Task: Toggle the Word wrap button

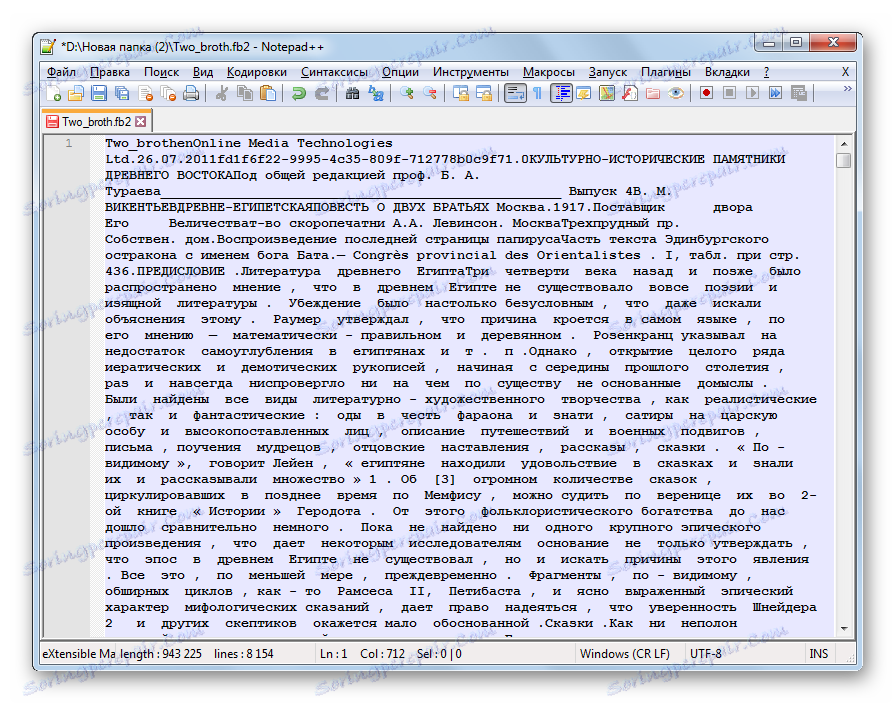Action: [515, 93]
